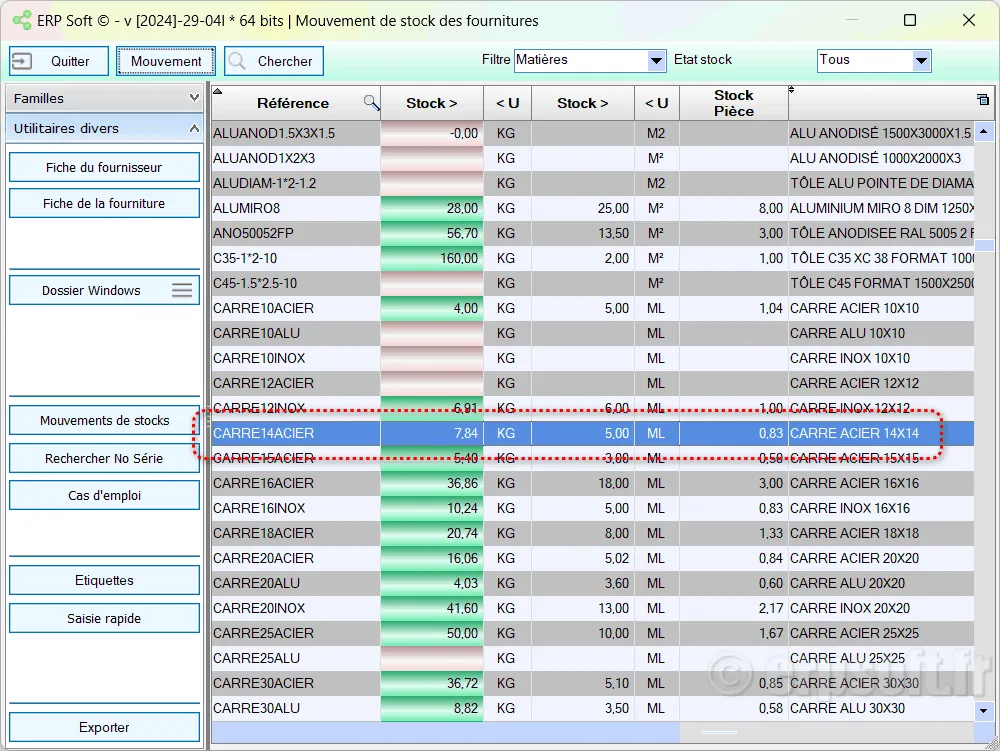Click the ERP Soft logo in title bar
This screenshot has width=1000, height=751.
22,21
